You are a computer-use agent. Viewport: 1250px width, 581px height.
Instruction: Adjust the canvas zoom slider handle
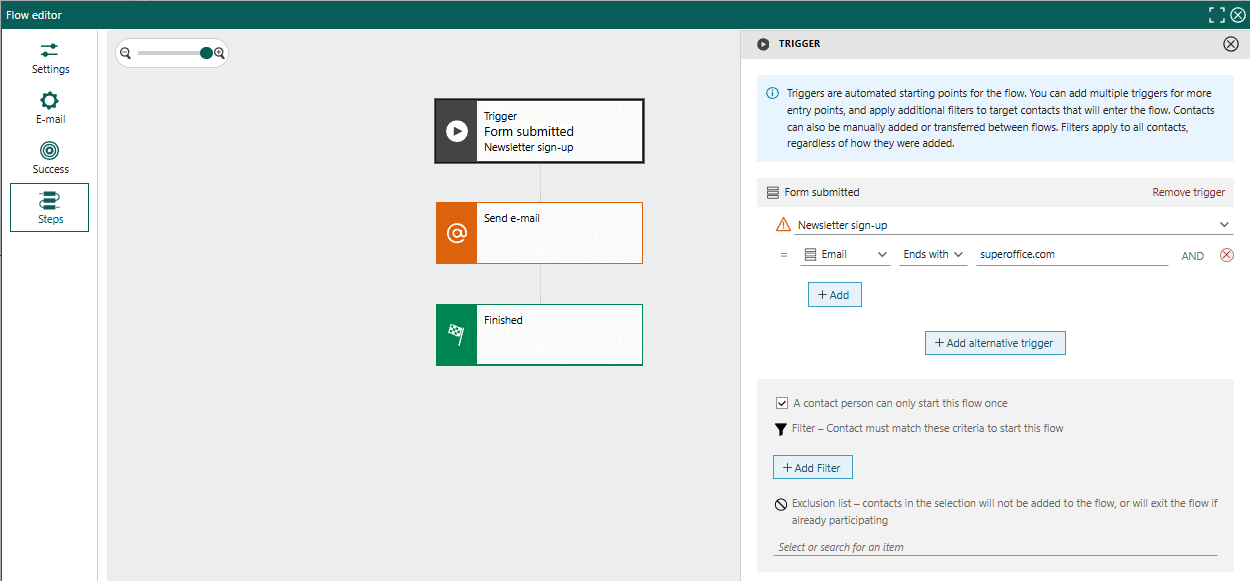click(x=206, y=53)
